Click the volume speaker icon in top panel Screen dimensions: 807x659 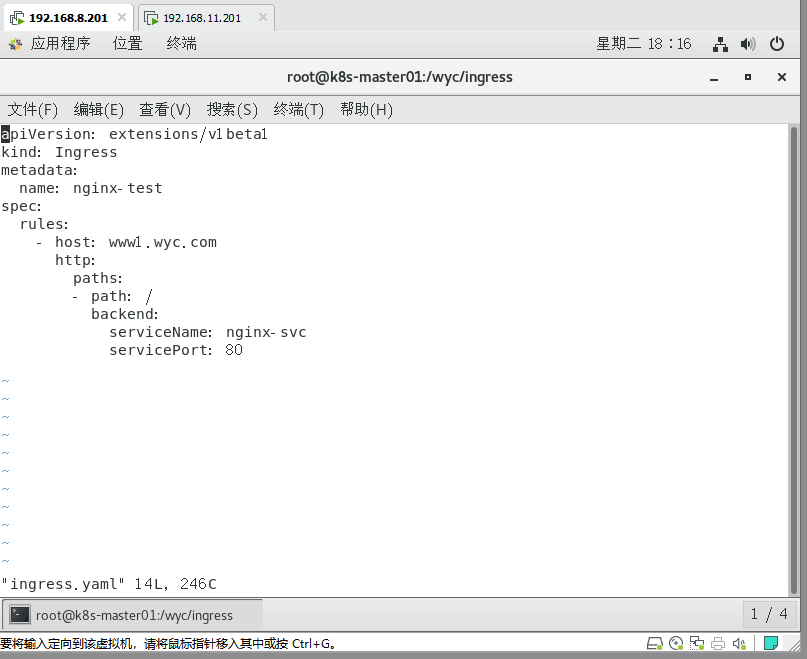(748, 44)
